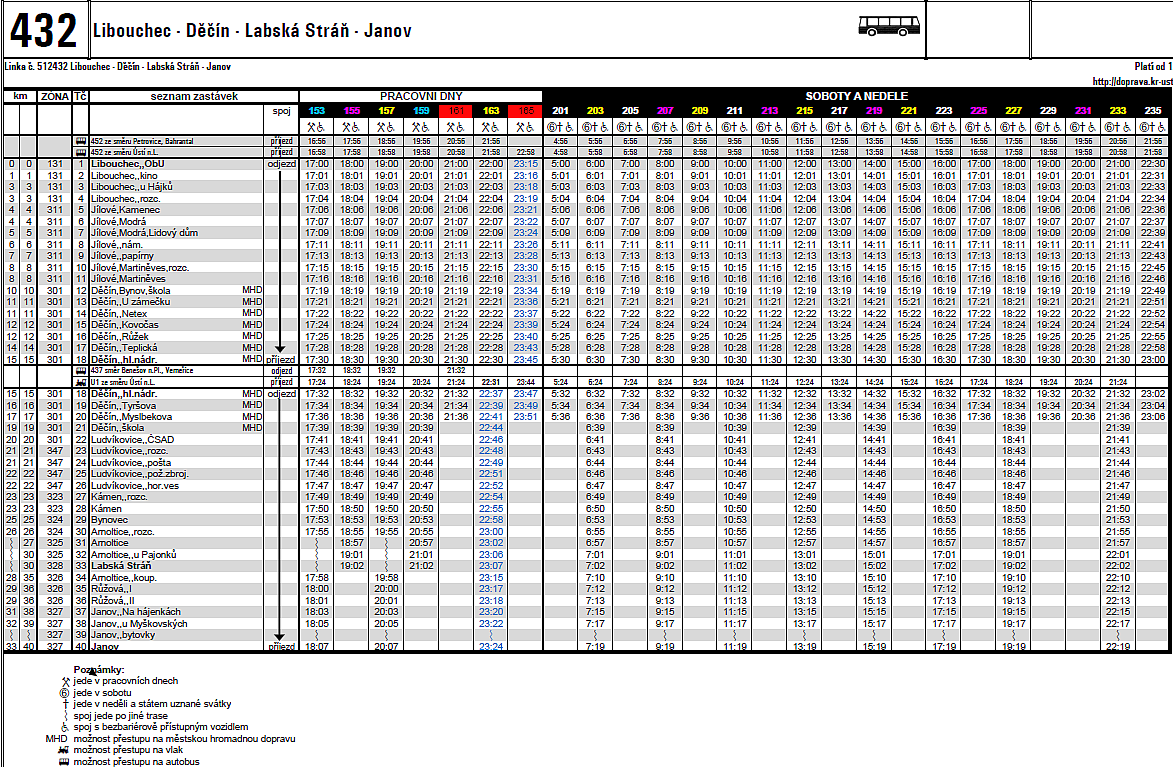Click the circled 6 icon beside 'jede v sobotu'
This screenshot has width=1173, height=767.
(64, 693)
